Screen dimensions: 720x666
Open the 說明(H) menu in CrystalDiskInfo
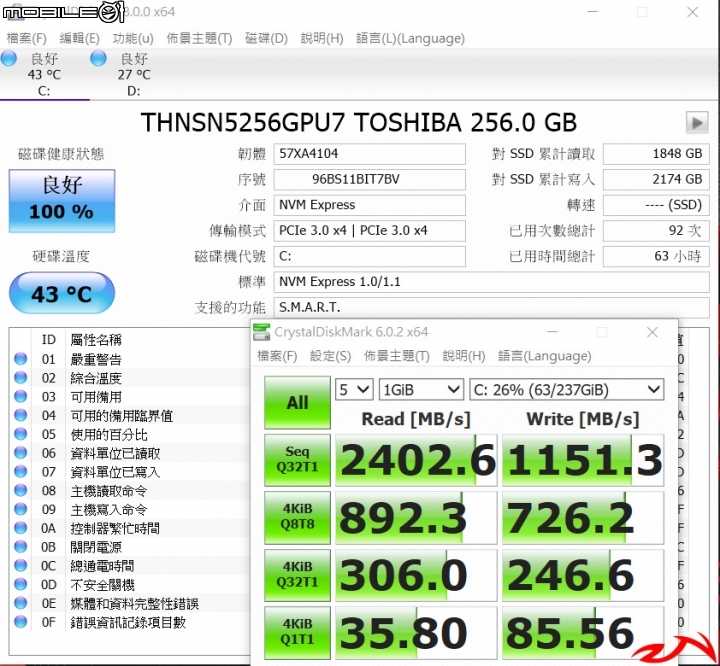(x=322, y=39)
